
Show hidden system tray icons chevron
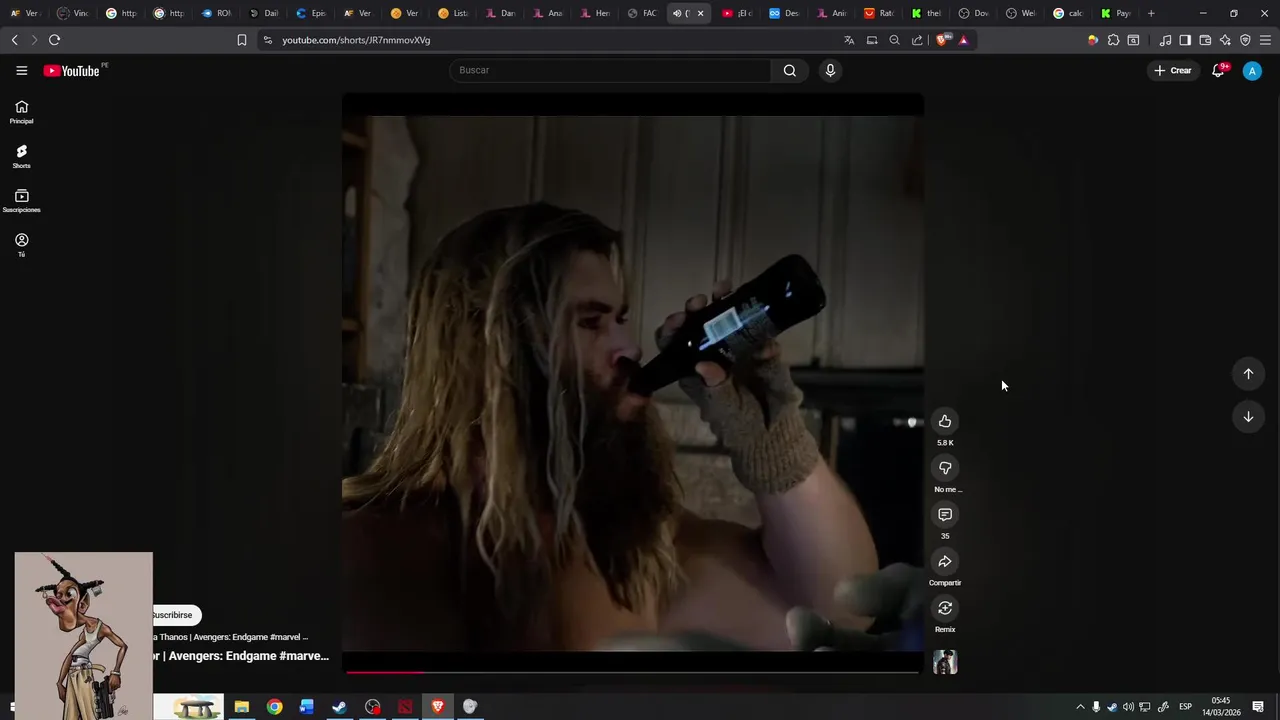tap(1080, 707)
